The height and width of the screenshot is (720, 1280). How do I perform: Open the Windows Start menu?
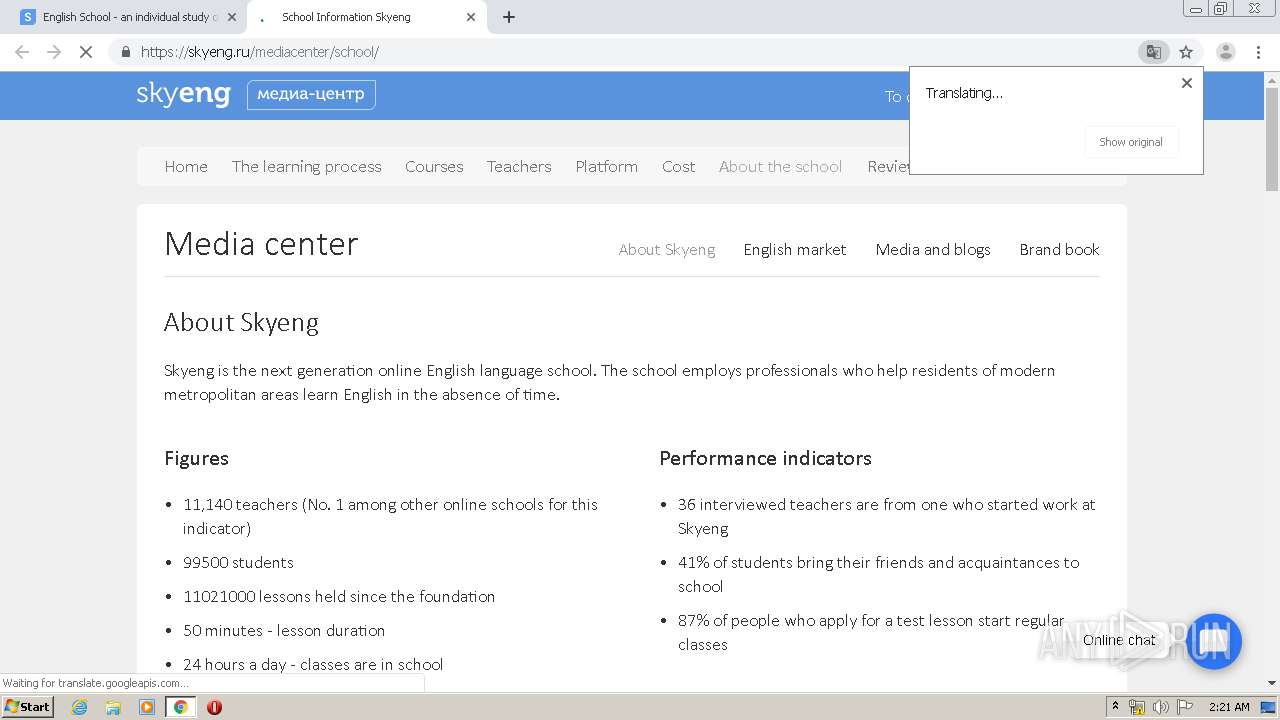click(28, 707)
